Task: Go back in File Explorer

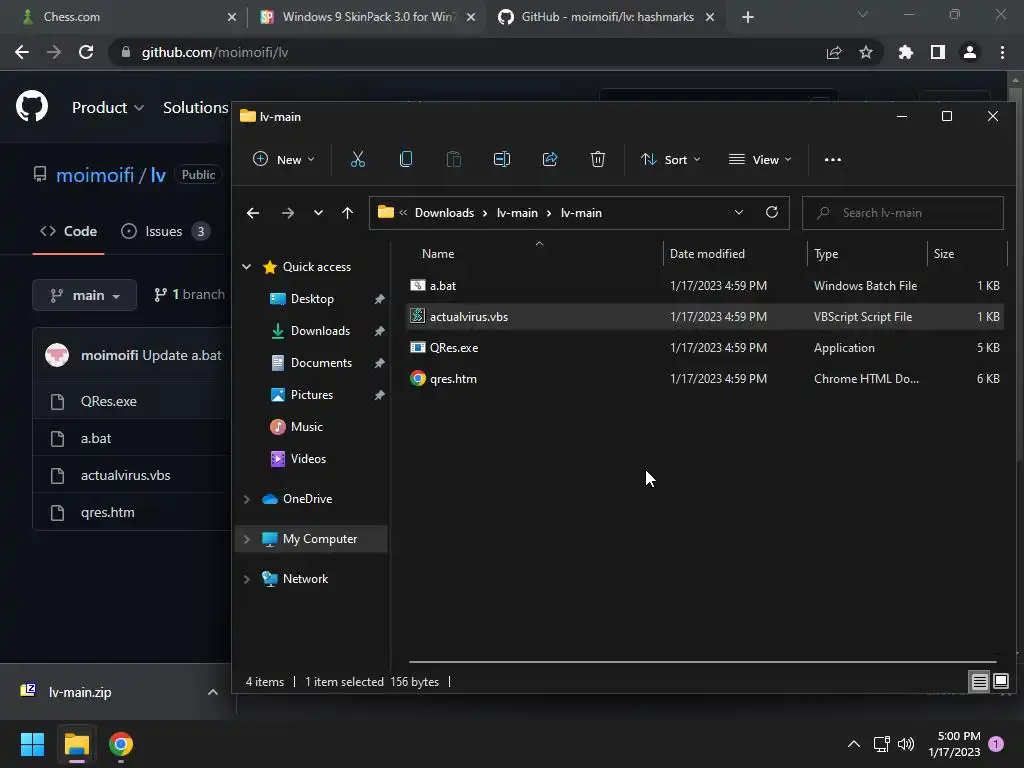Action: (x=253, y=213)
